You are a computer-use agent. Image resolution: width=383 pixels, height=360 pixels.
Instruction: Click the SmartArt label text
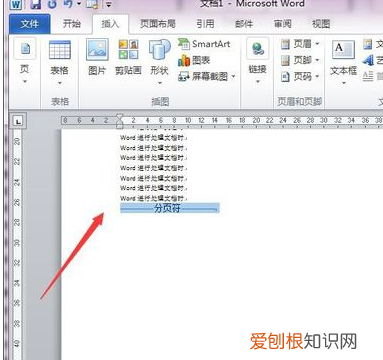pyautogui.click(x=211, y=44)
